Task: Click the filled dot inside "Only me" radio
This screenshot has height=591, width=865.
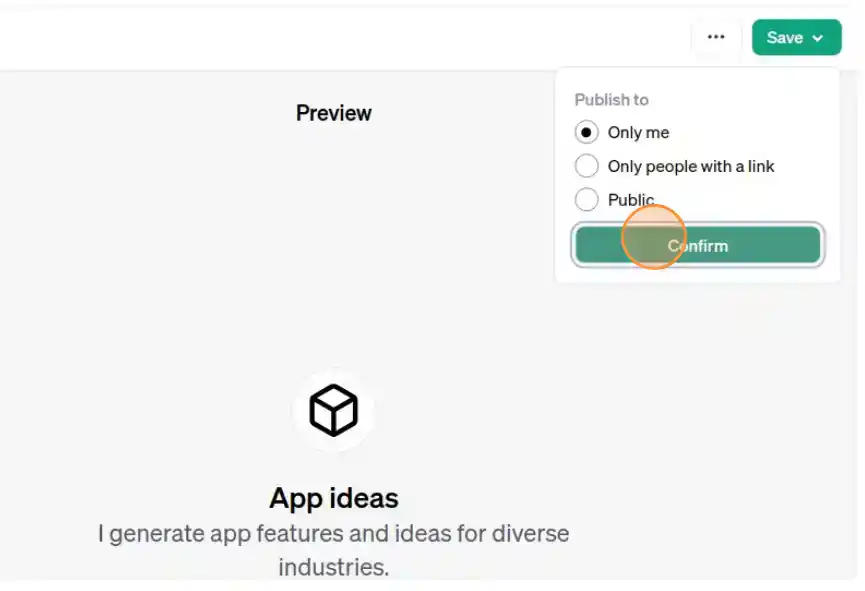Action: (587, 132)
